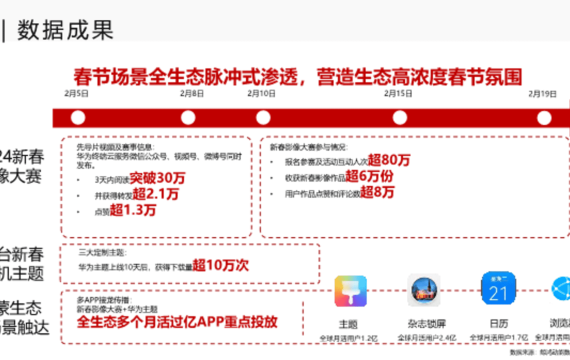Image resolution: width=570 pixels, height=360 pixels.
Task: Click the 主题 label under paintbrush icon
Action: coord(348,324)
